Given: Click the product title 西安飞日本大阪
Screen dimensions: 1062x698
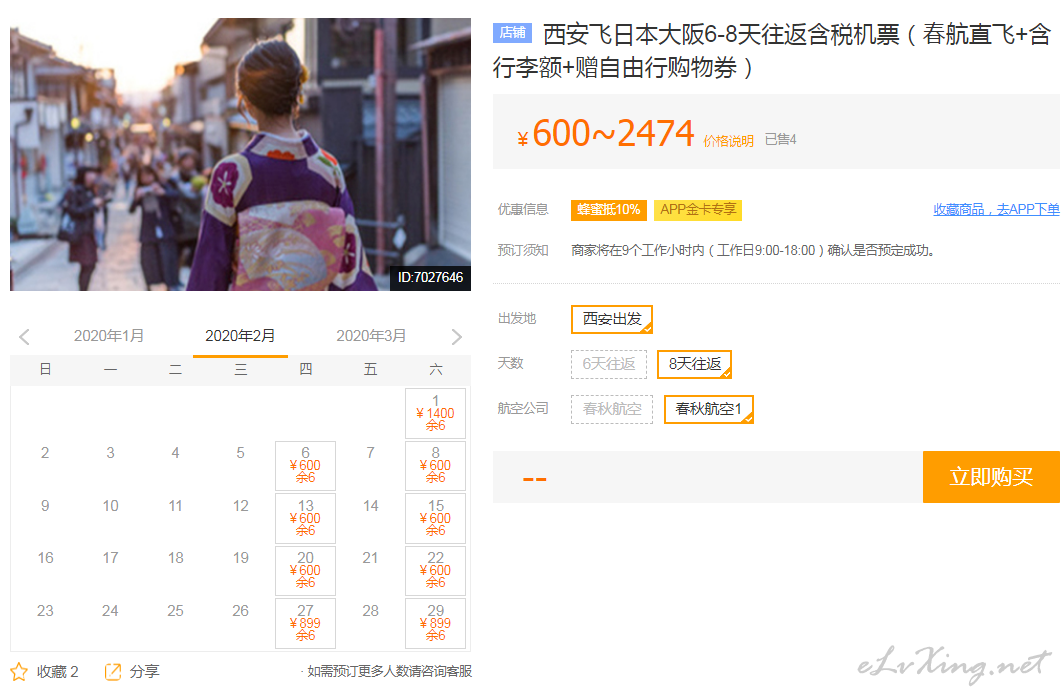Looking at the screenshot, I should 772,50.
